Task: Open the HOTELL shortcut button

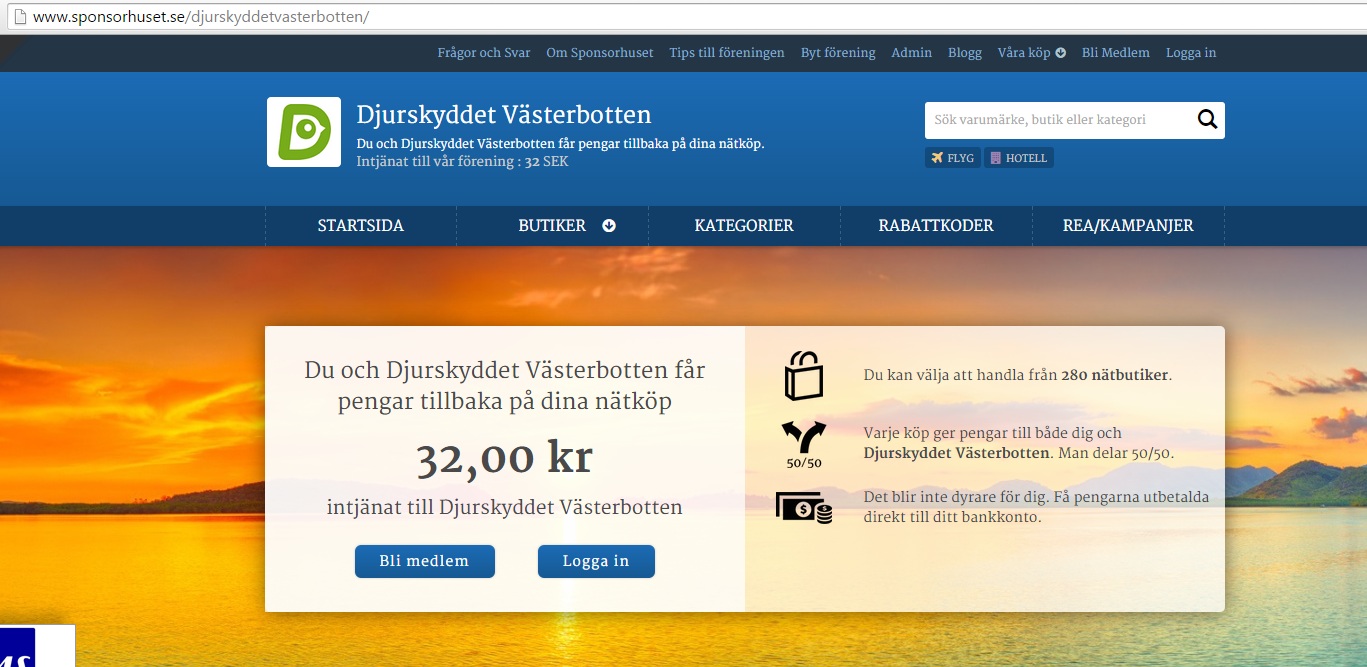Action: (1019, 158)
